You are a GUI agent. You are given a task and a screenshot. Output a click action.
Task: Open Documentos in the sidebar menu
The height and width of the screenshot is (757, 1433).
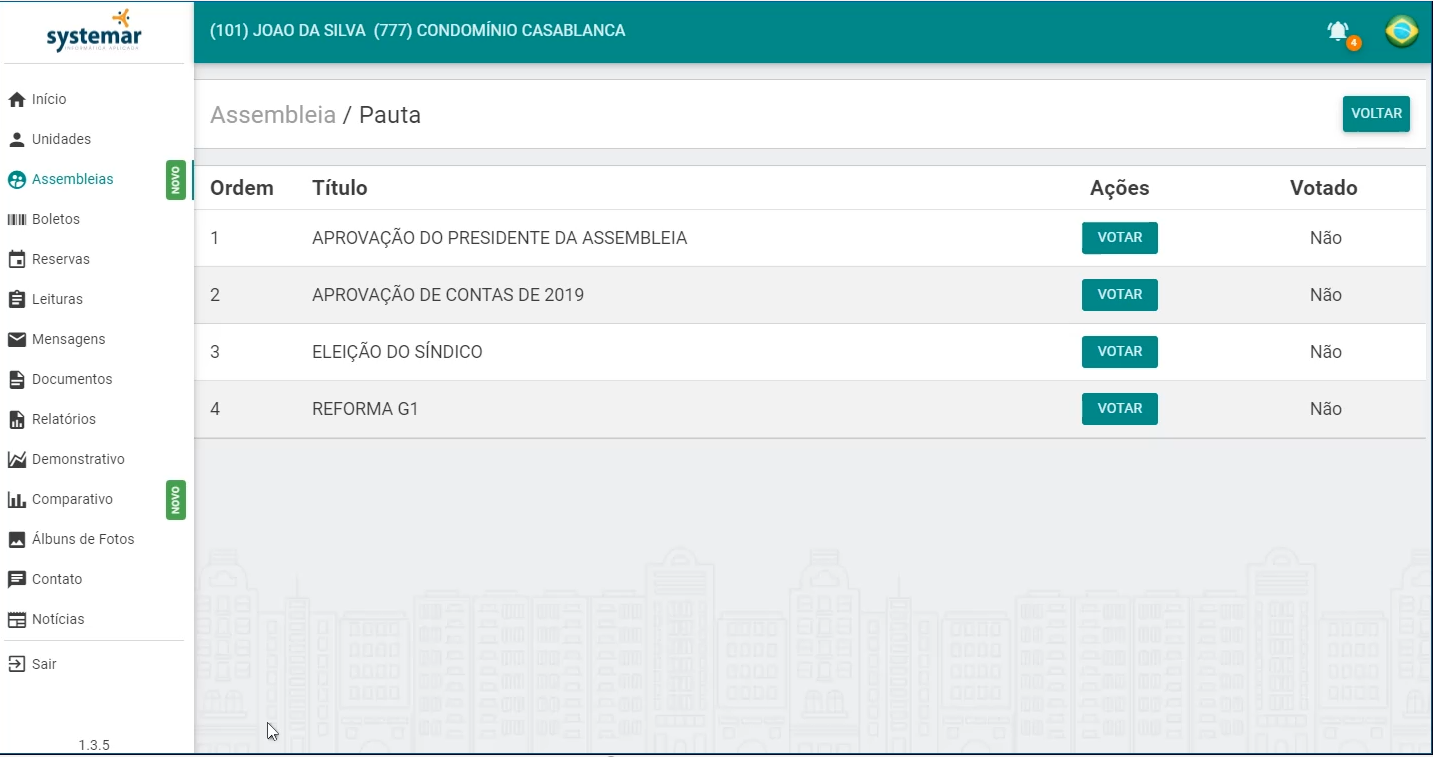(72, 379)
